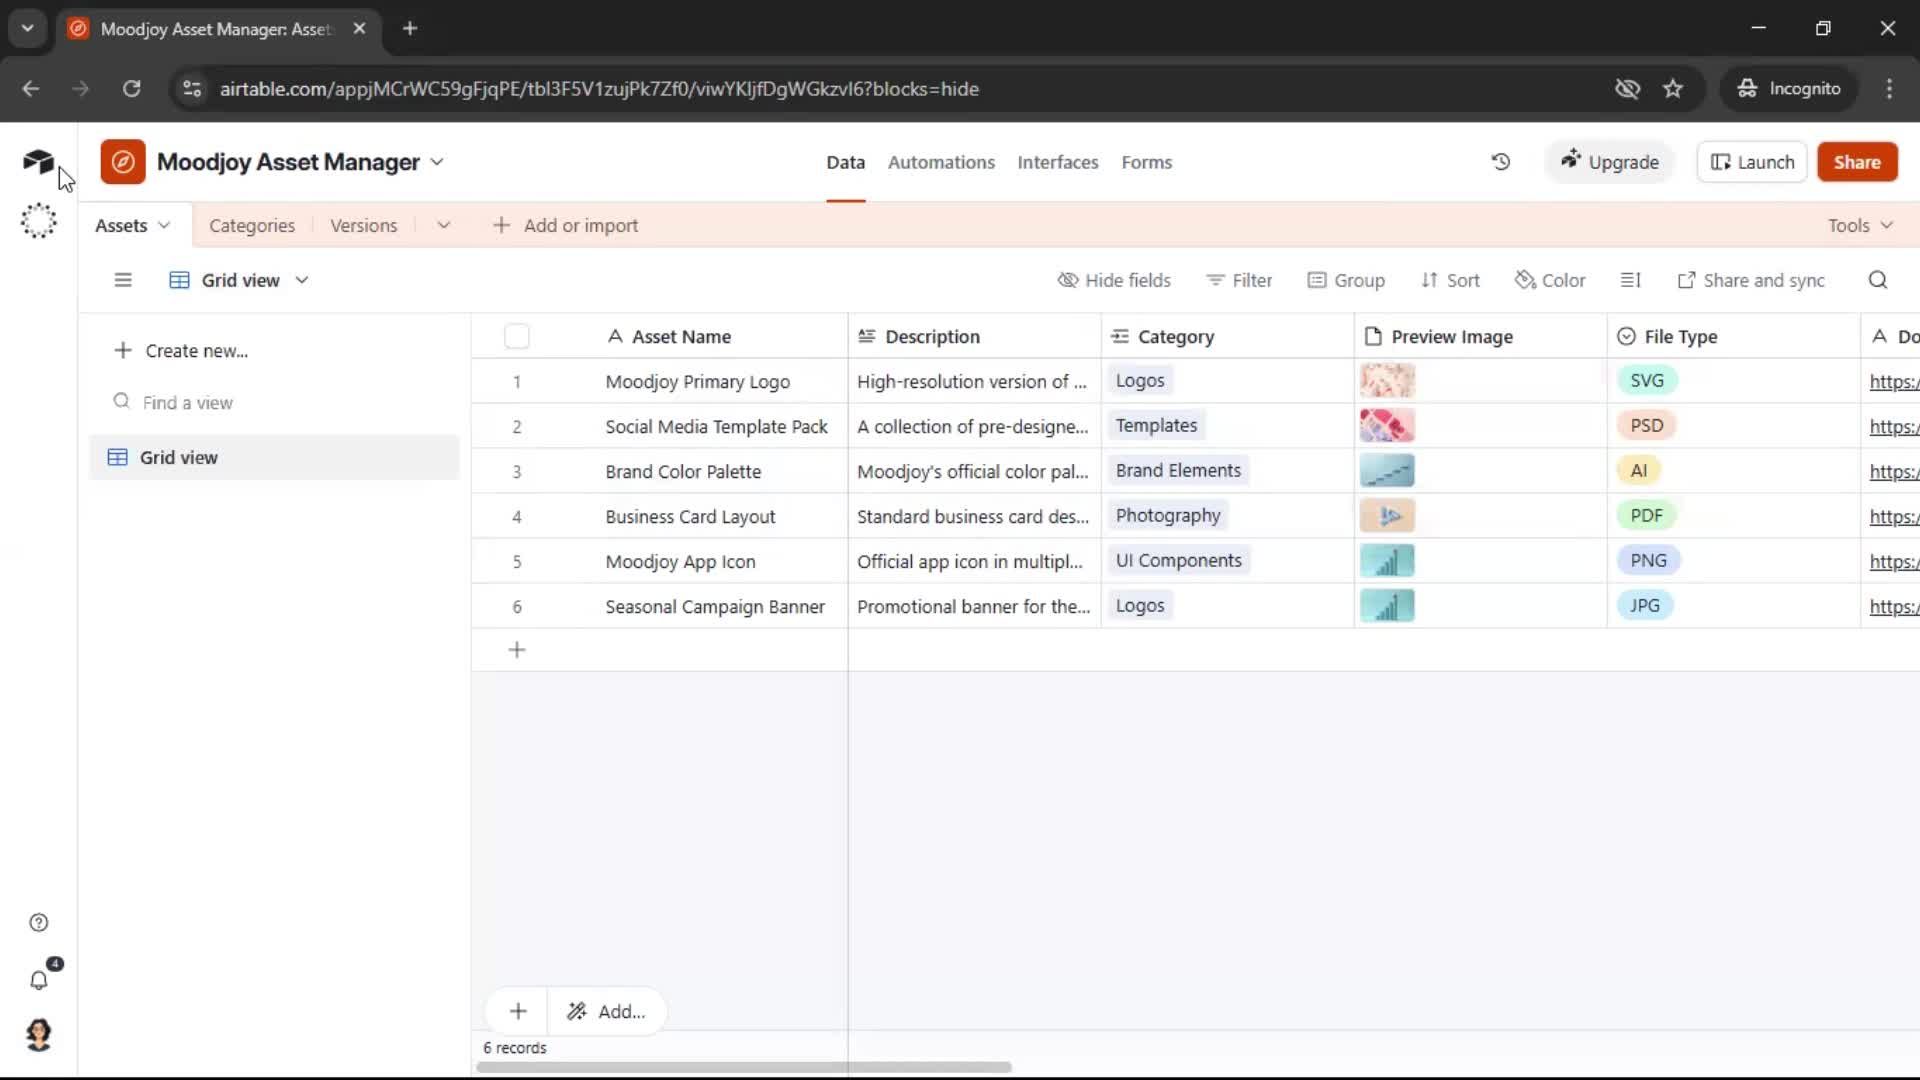Click Share and sync
This screenshot has height=1080, width=1920.
coord(1751,280)
